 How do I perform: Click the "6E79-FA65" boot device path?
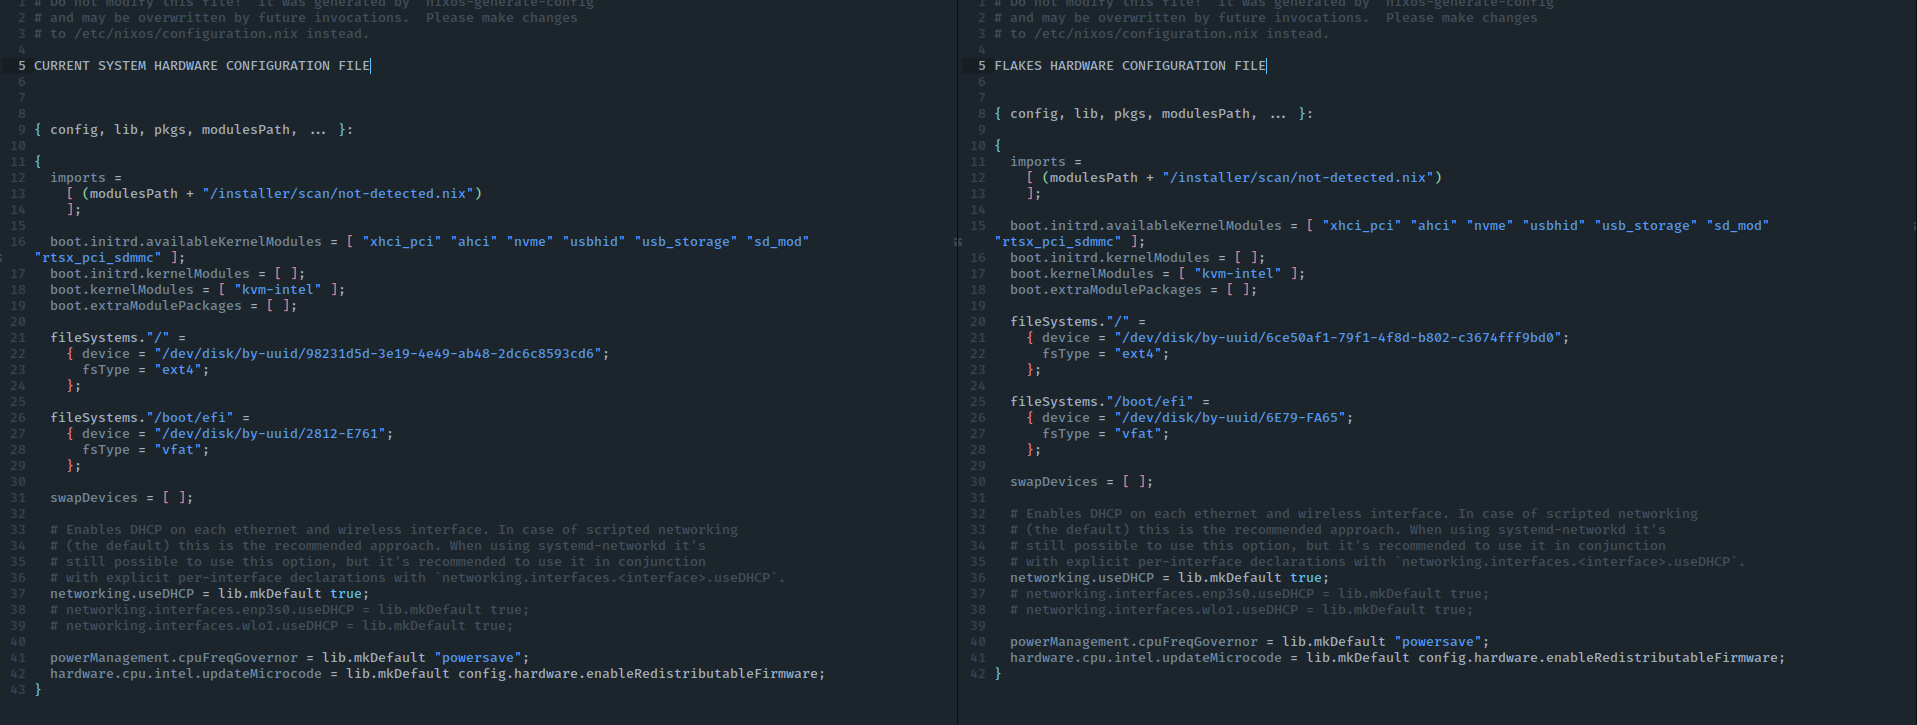(1233, 418)
